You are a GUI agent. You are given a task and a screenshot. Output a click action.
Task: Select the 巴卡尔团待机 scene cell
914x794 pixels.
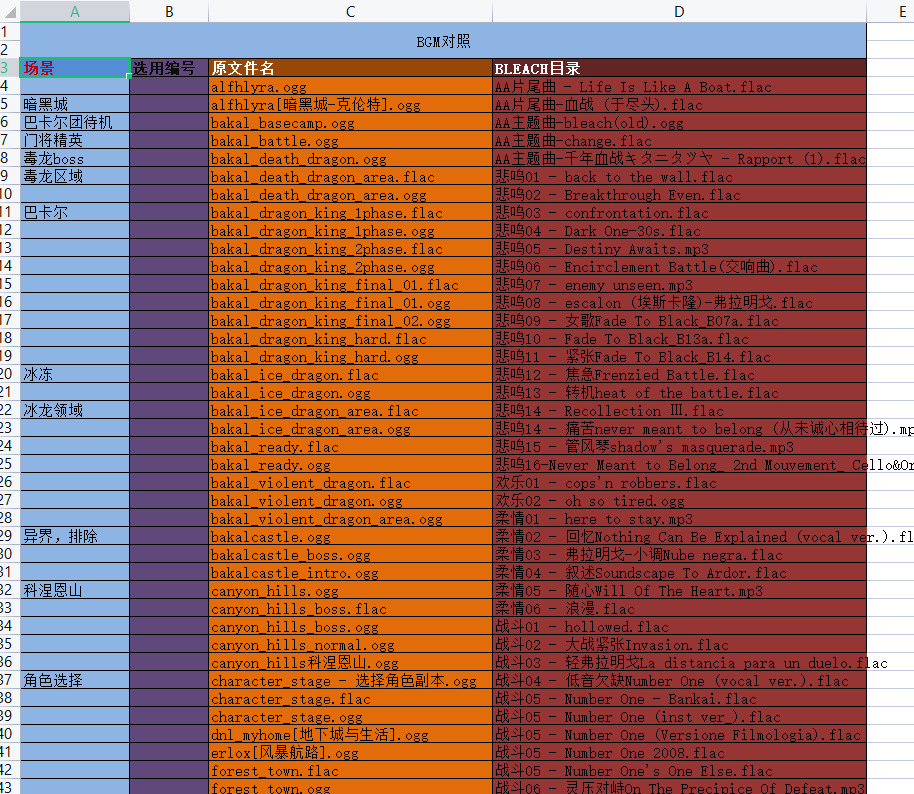75,122
